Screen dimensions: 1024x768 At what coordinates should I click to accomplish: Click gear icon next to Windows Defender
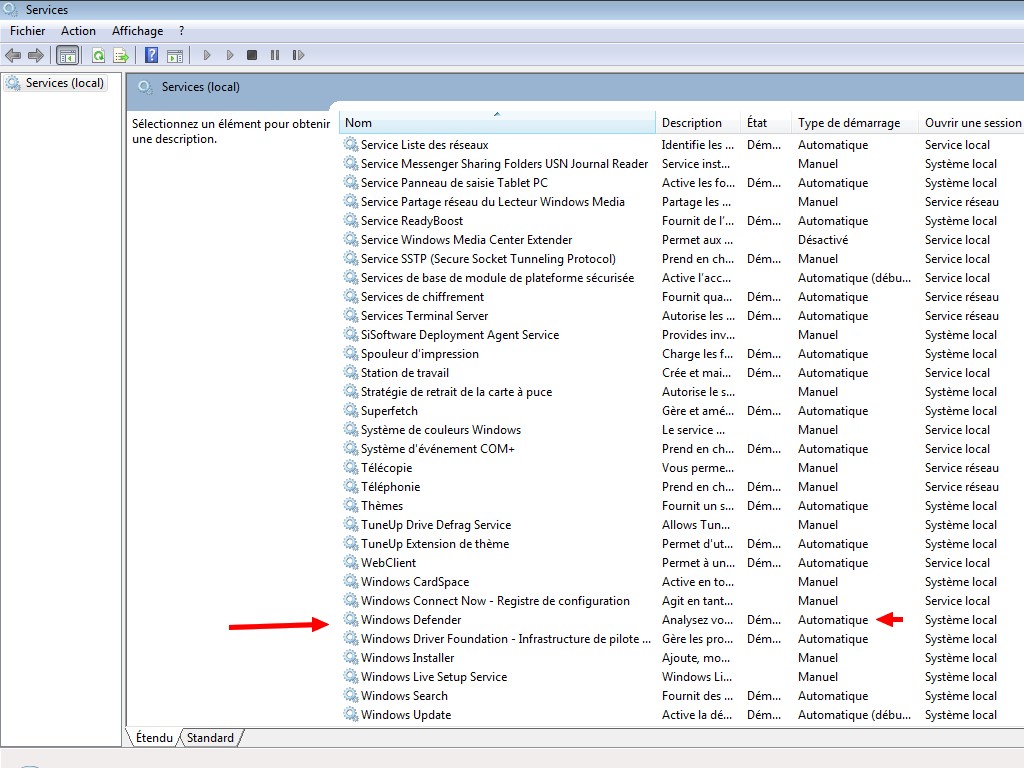point(350,620)
